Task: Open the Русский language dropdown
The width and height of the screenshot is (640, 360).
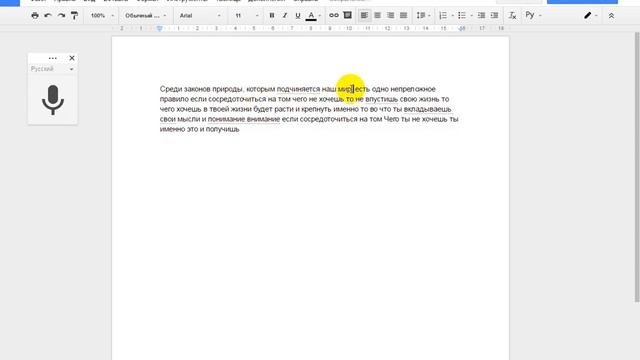Action: pyautogui.click(x=52, y=69)
